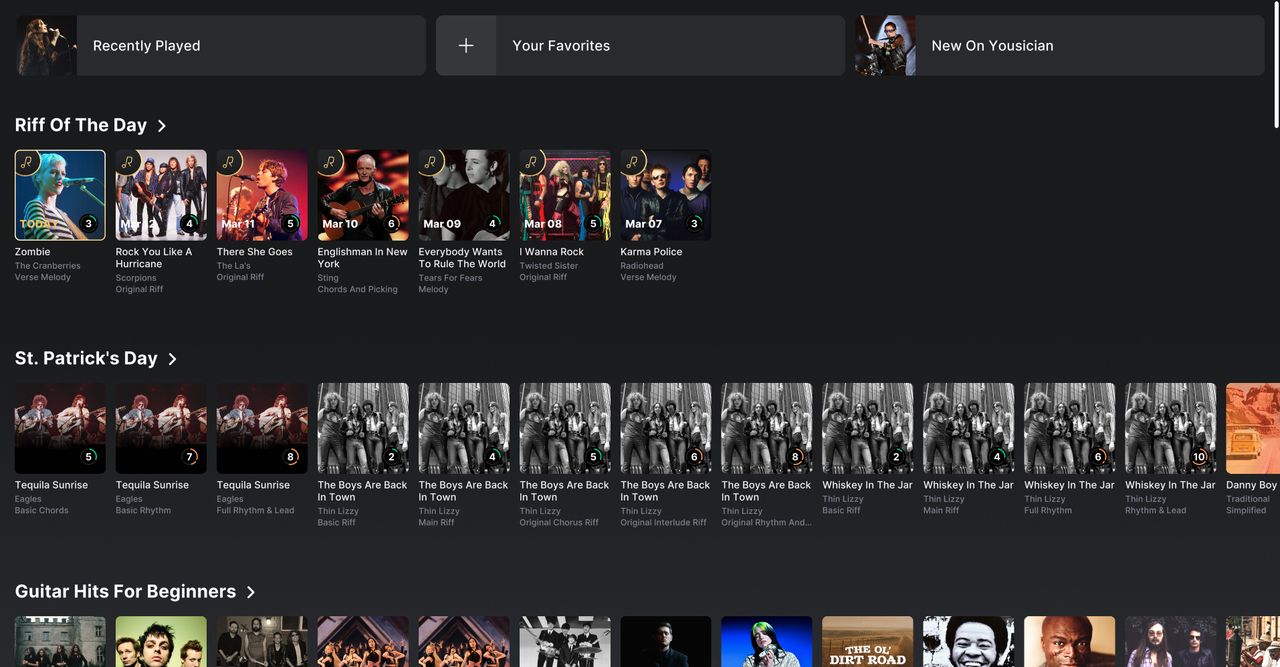The image size is (1280, 667).
Task: Click level 10 badge on Whiskey In The Jar
Action: click(1199, 456)
